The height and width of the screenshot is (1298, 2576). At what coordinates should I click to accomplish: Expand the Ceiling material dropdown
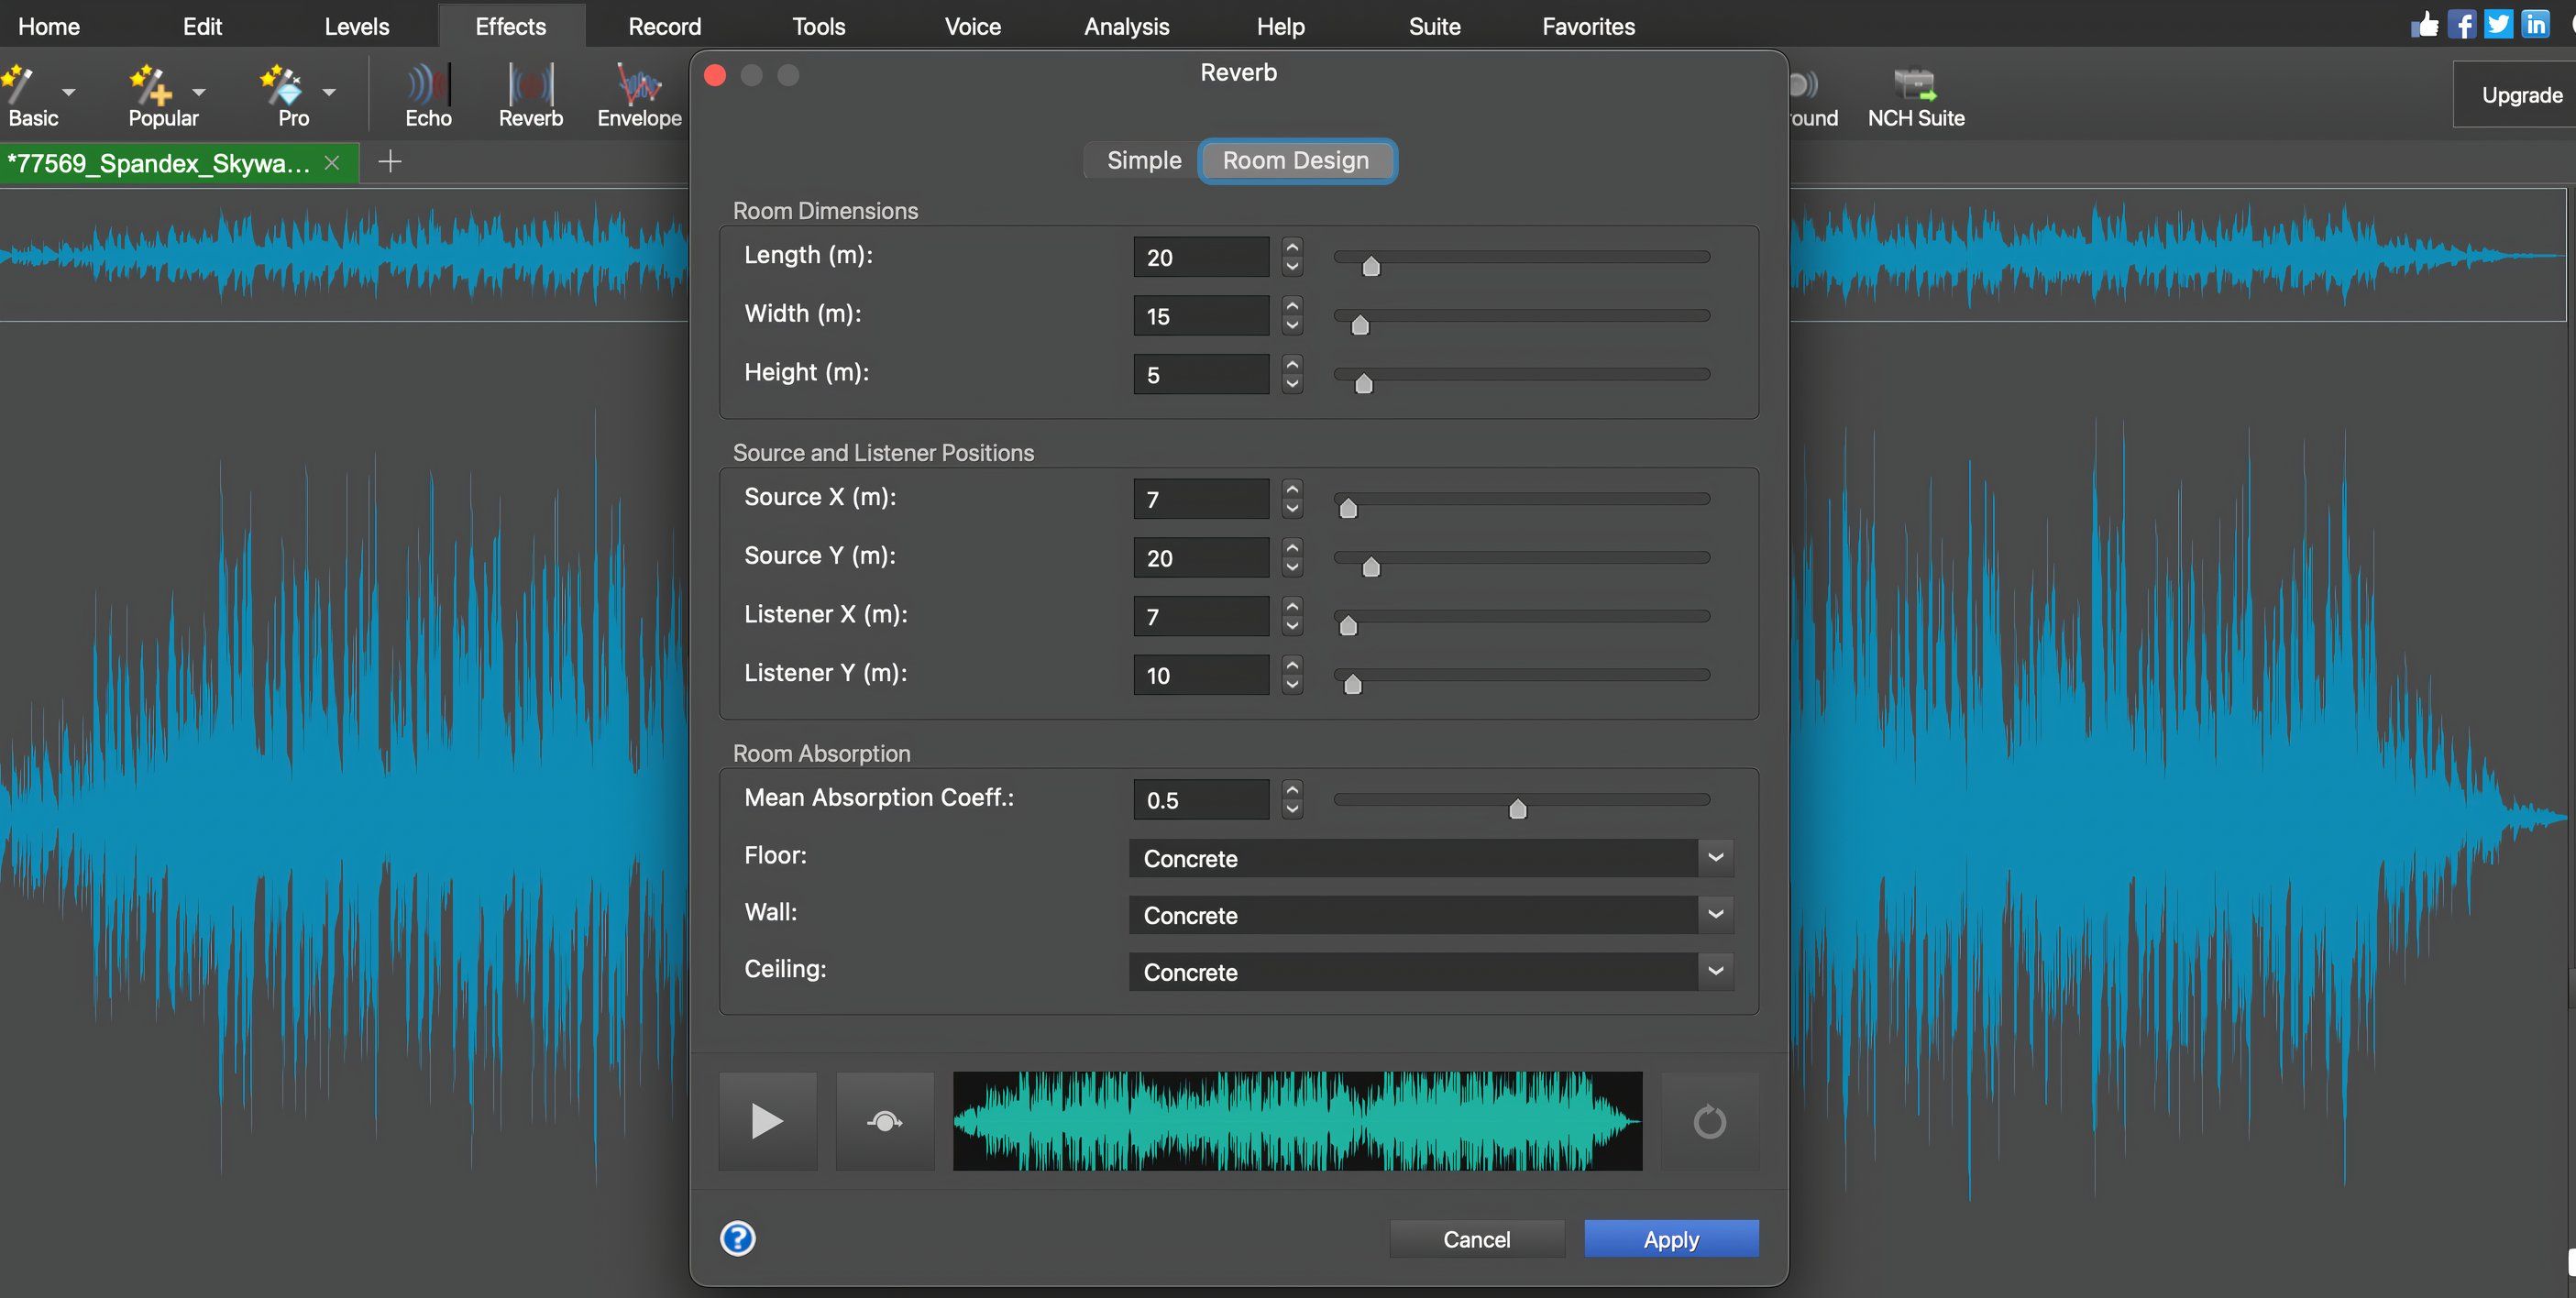1717,973
